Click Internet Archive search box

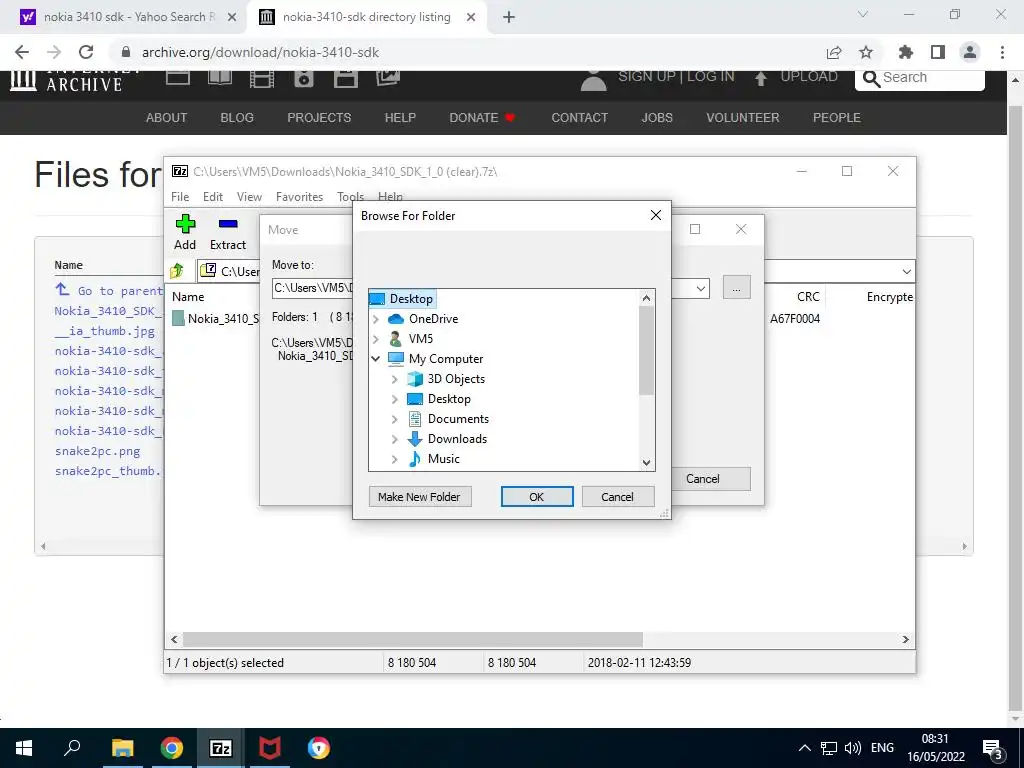coord(920,78)
